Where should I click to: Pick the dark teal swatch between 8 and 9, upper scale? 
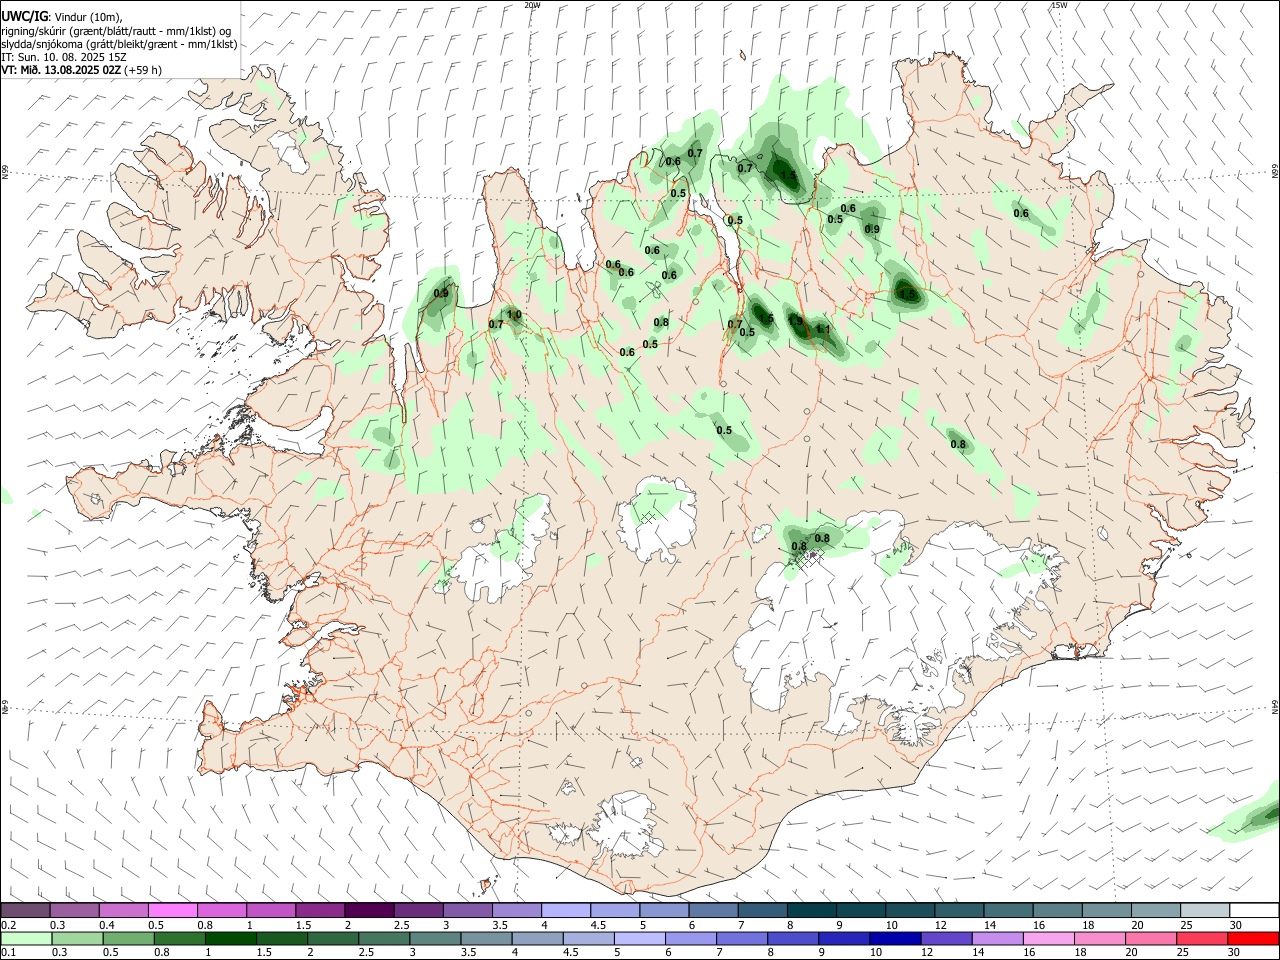click(x=812, y=910)
